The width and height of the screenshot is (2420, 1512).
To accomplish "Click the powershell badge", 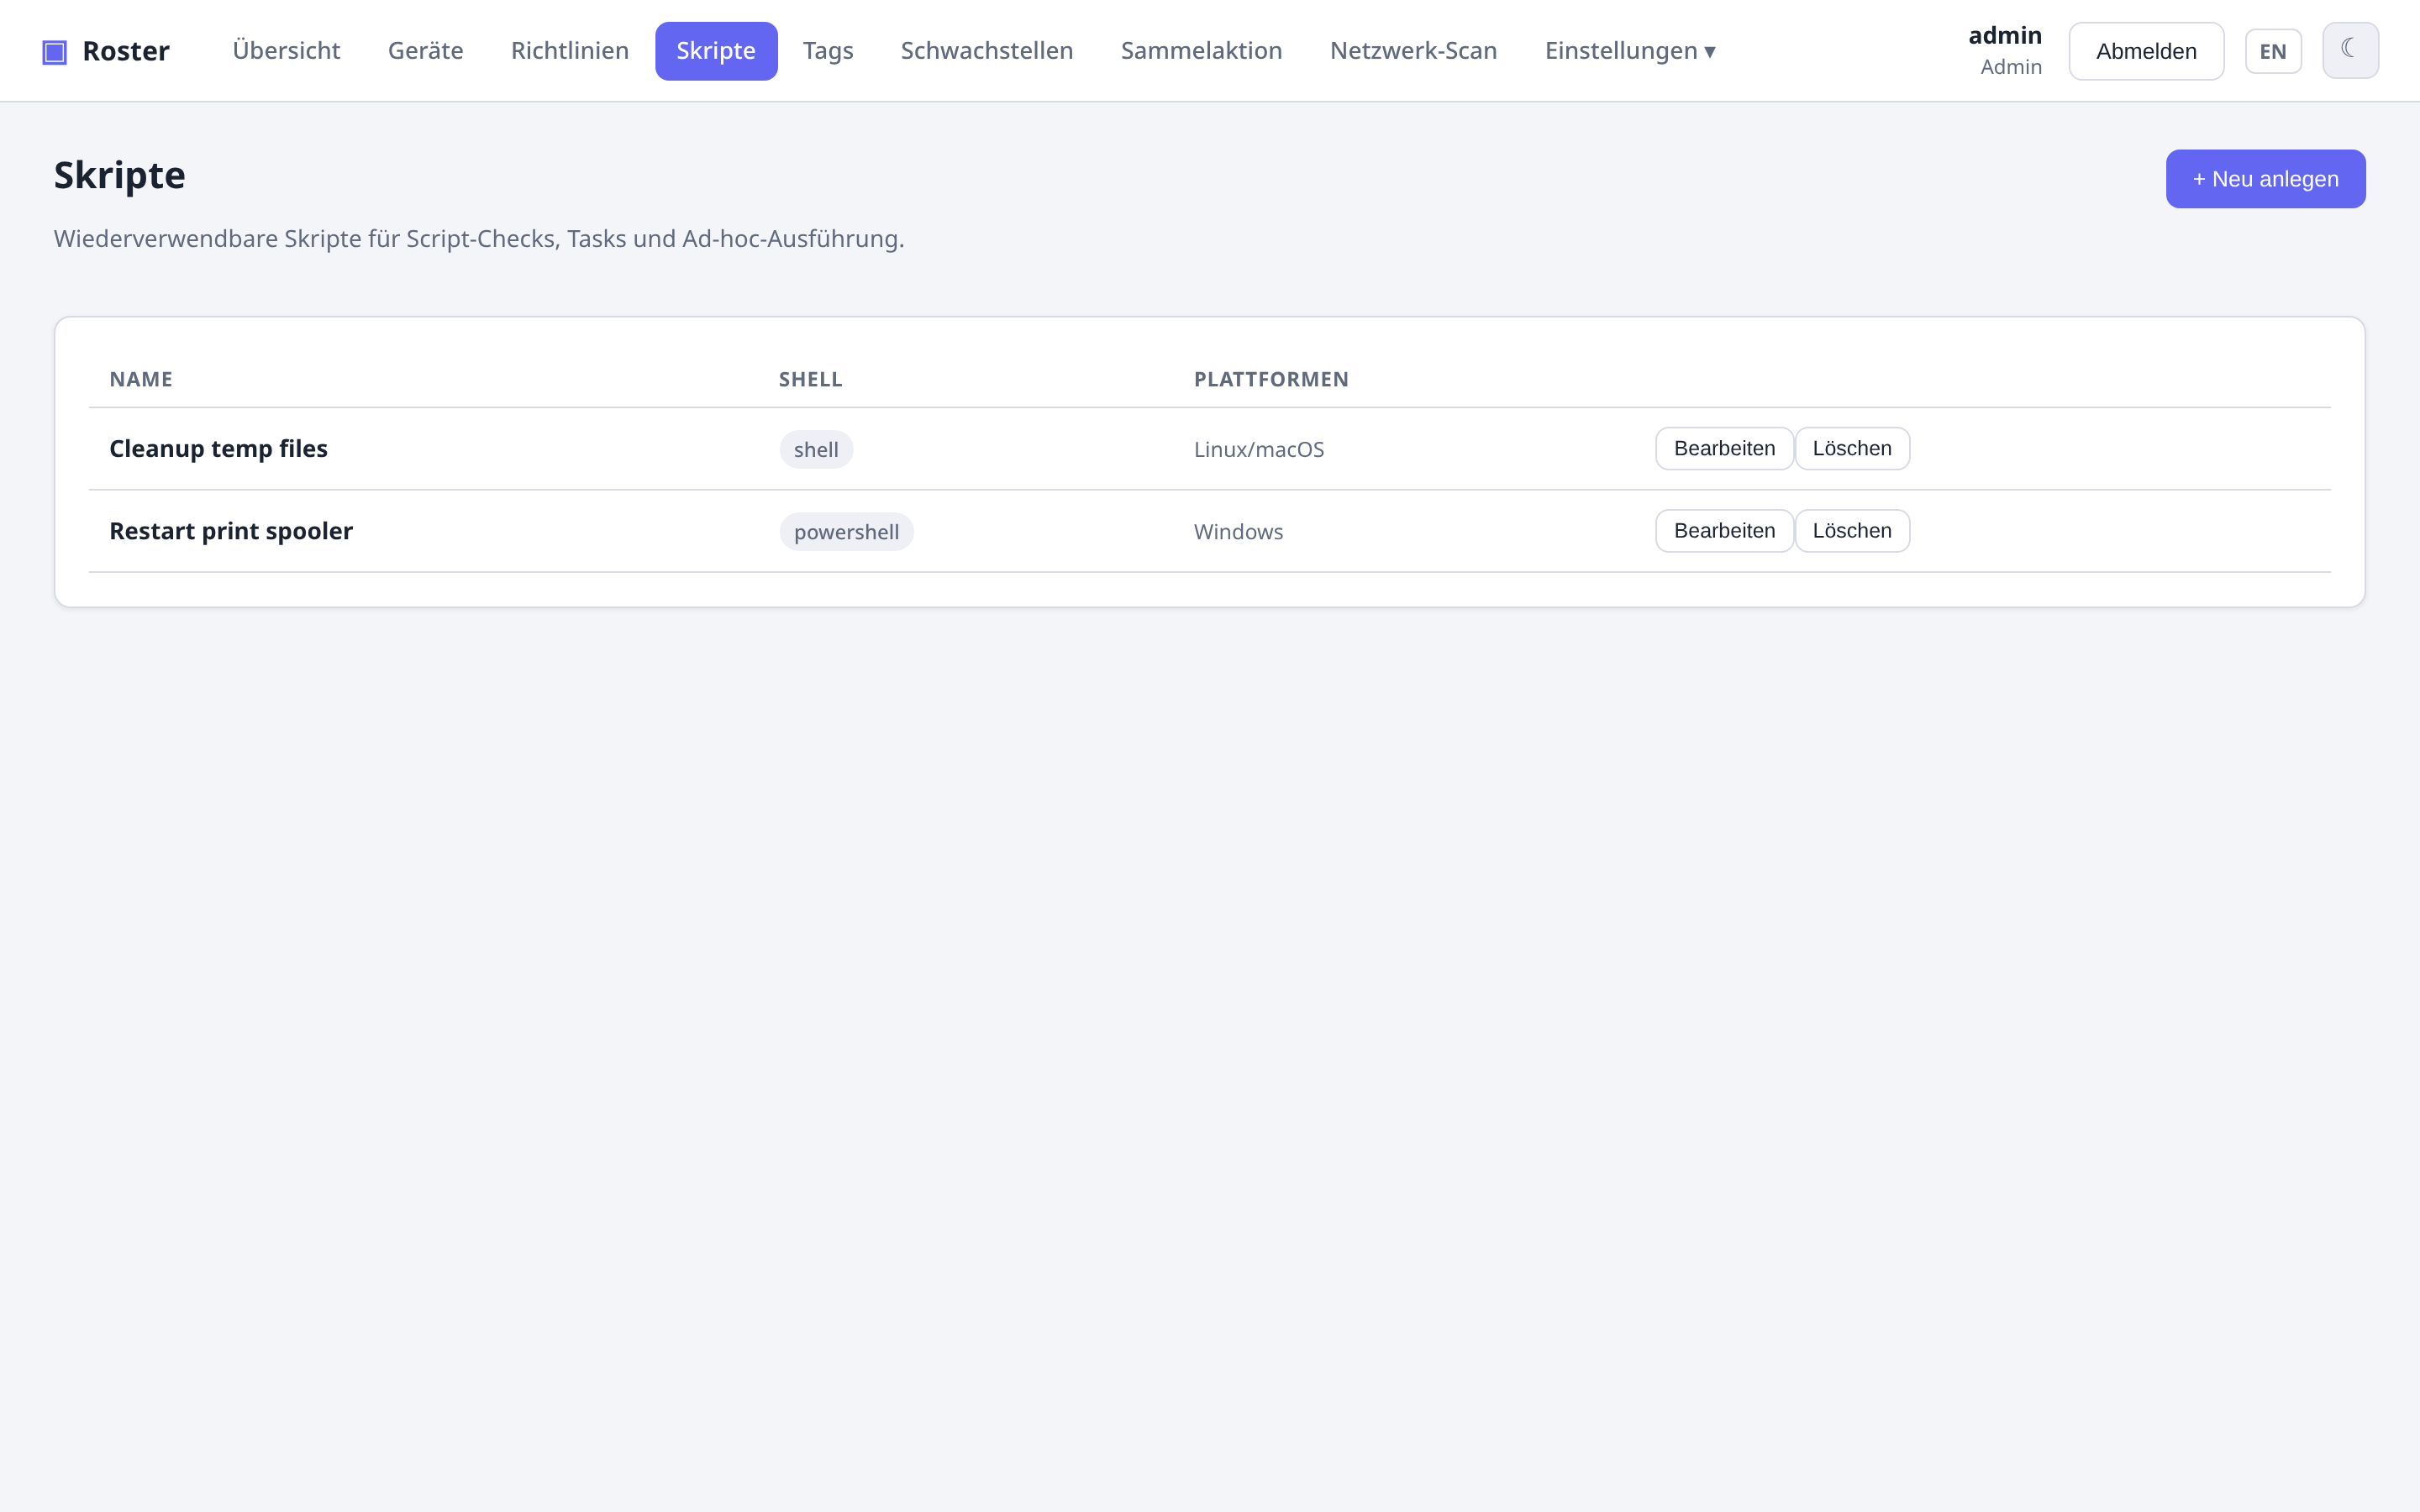I will [x=846, y=532].
